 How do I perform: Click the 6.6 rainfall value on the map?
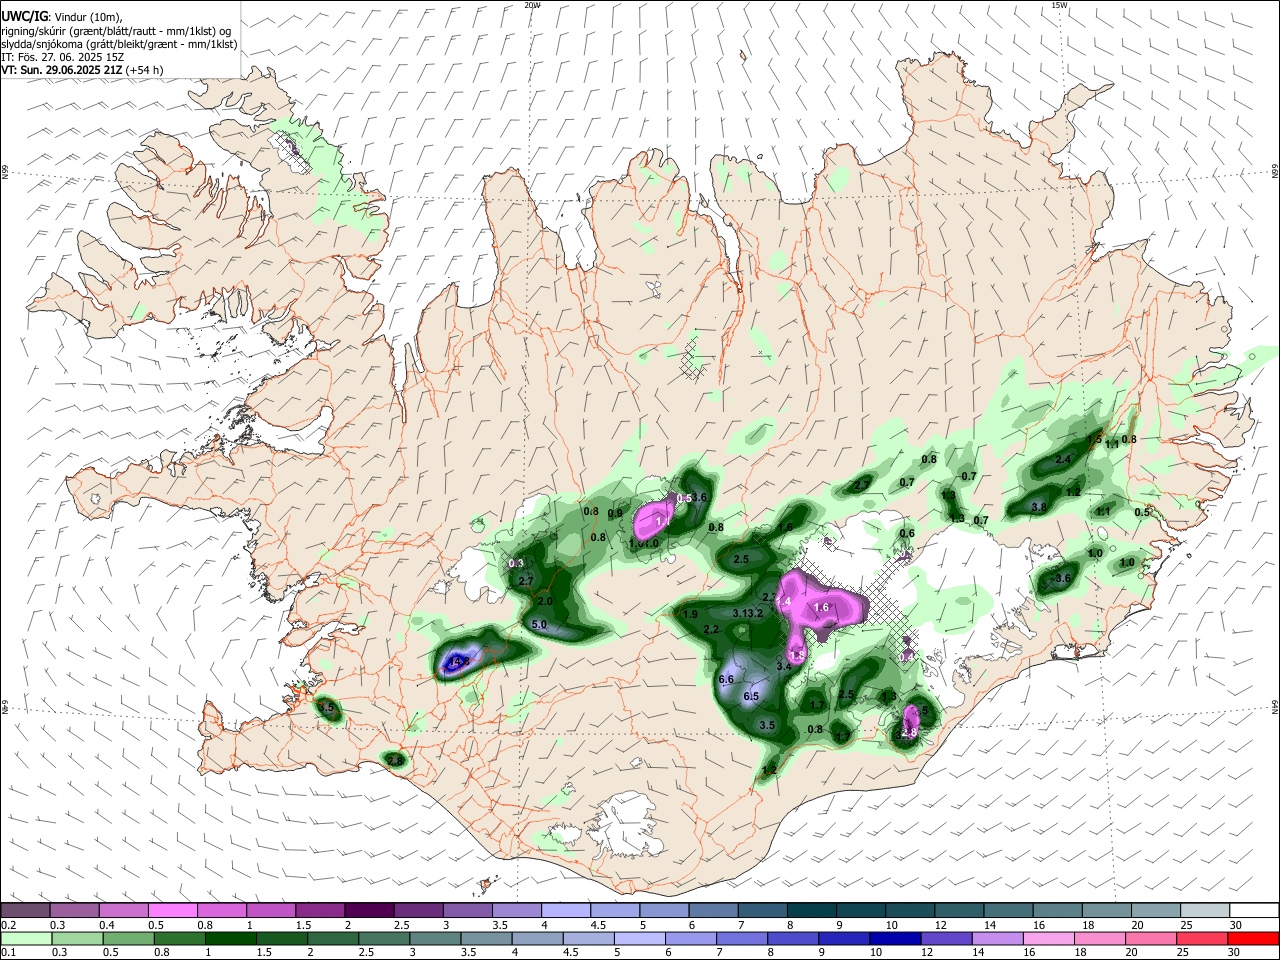pyautogui.click(x=727, y=679)
